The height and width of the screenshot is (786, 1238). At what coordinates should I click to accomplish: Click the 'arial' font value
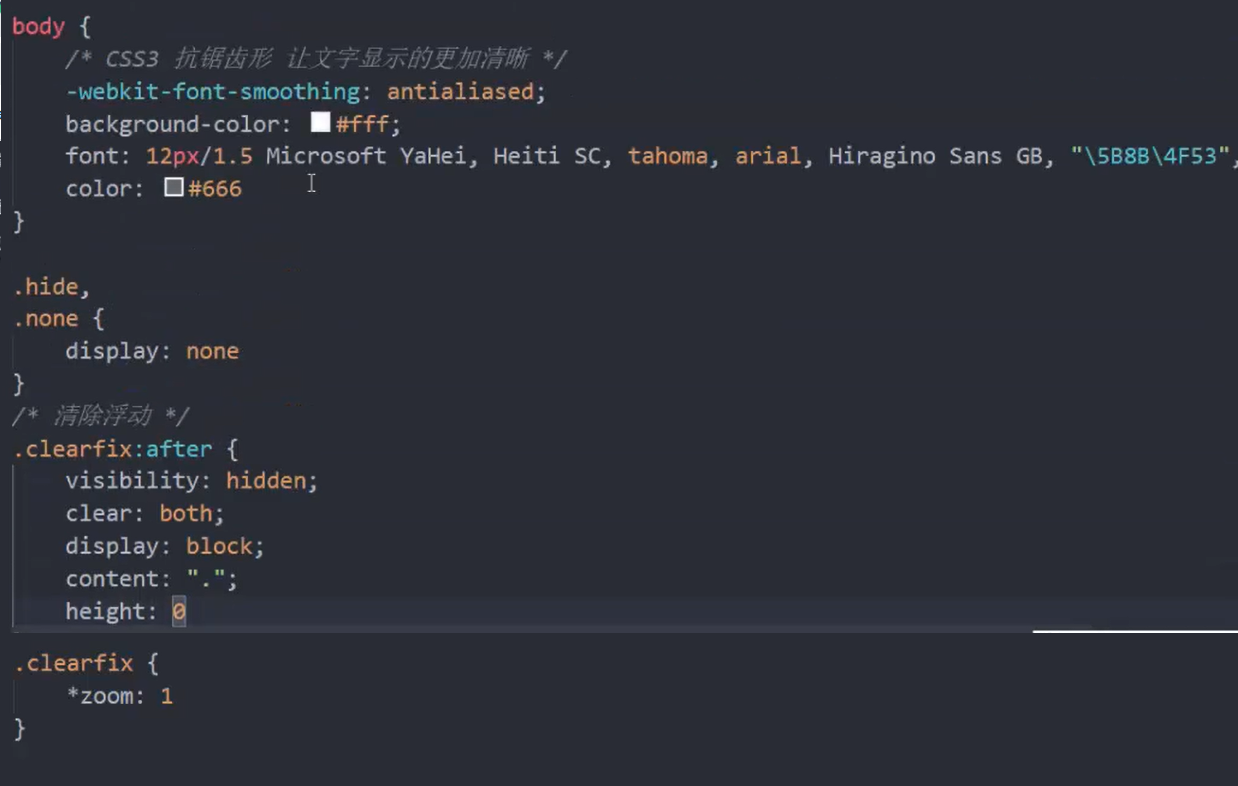[768, 156]
